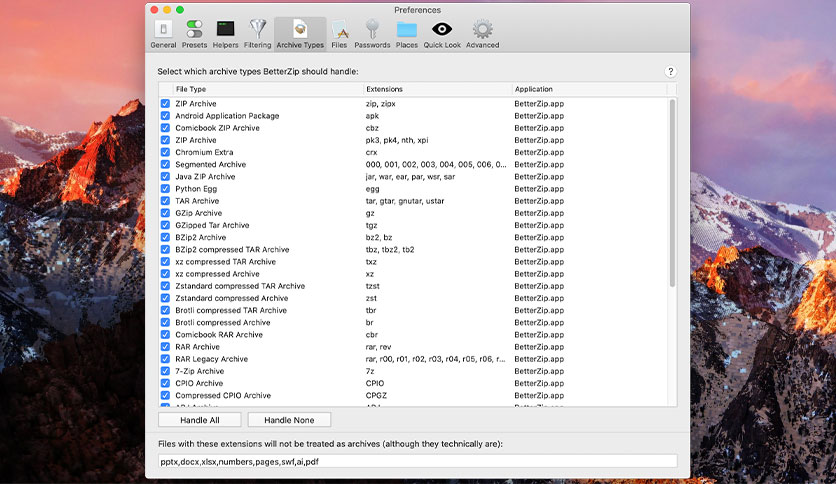Image resolution: width=836 pixels, height=484 pixels.
Task: Select the RAR Archive row
Action: (413, 347)
